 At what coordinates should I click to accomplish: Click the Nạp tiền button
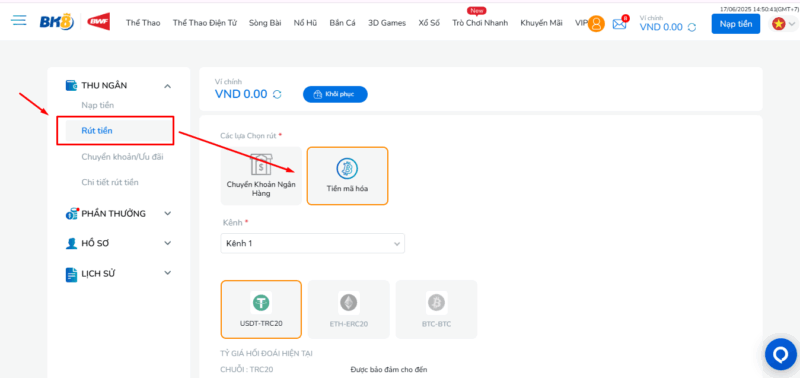(x=736, y=23)
